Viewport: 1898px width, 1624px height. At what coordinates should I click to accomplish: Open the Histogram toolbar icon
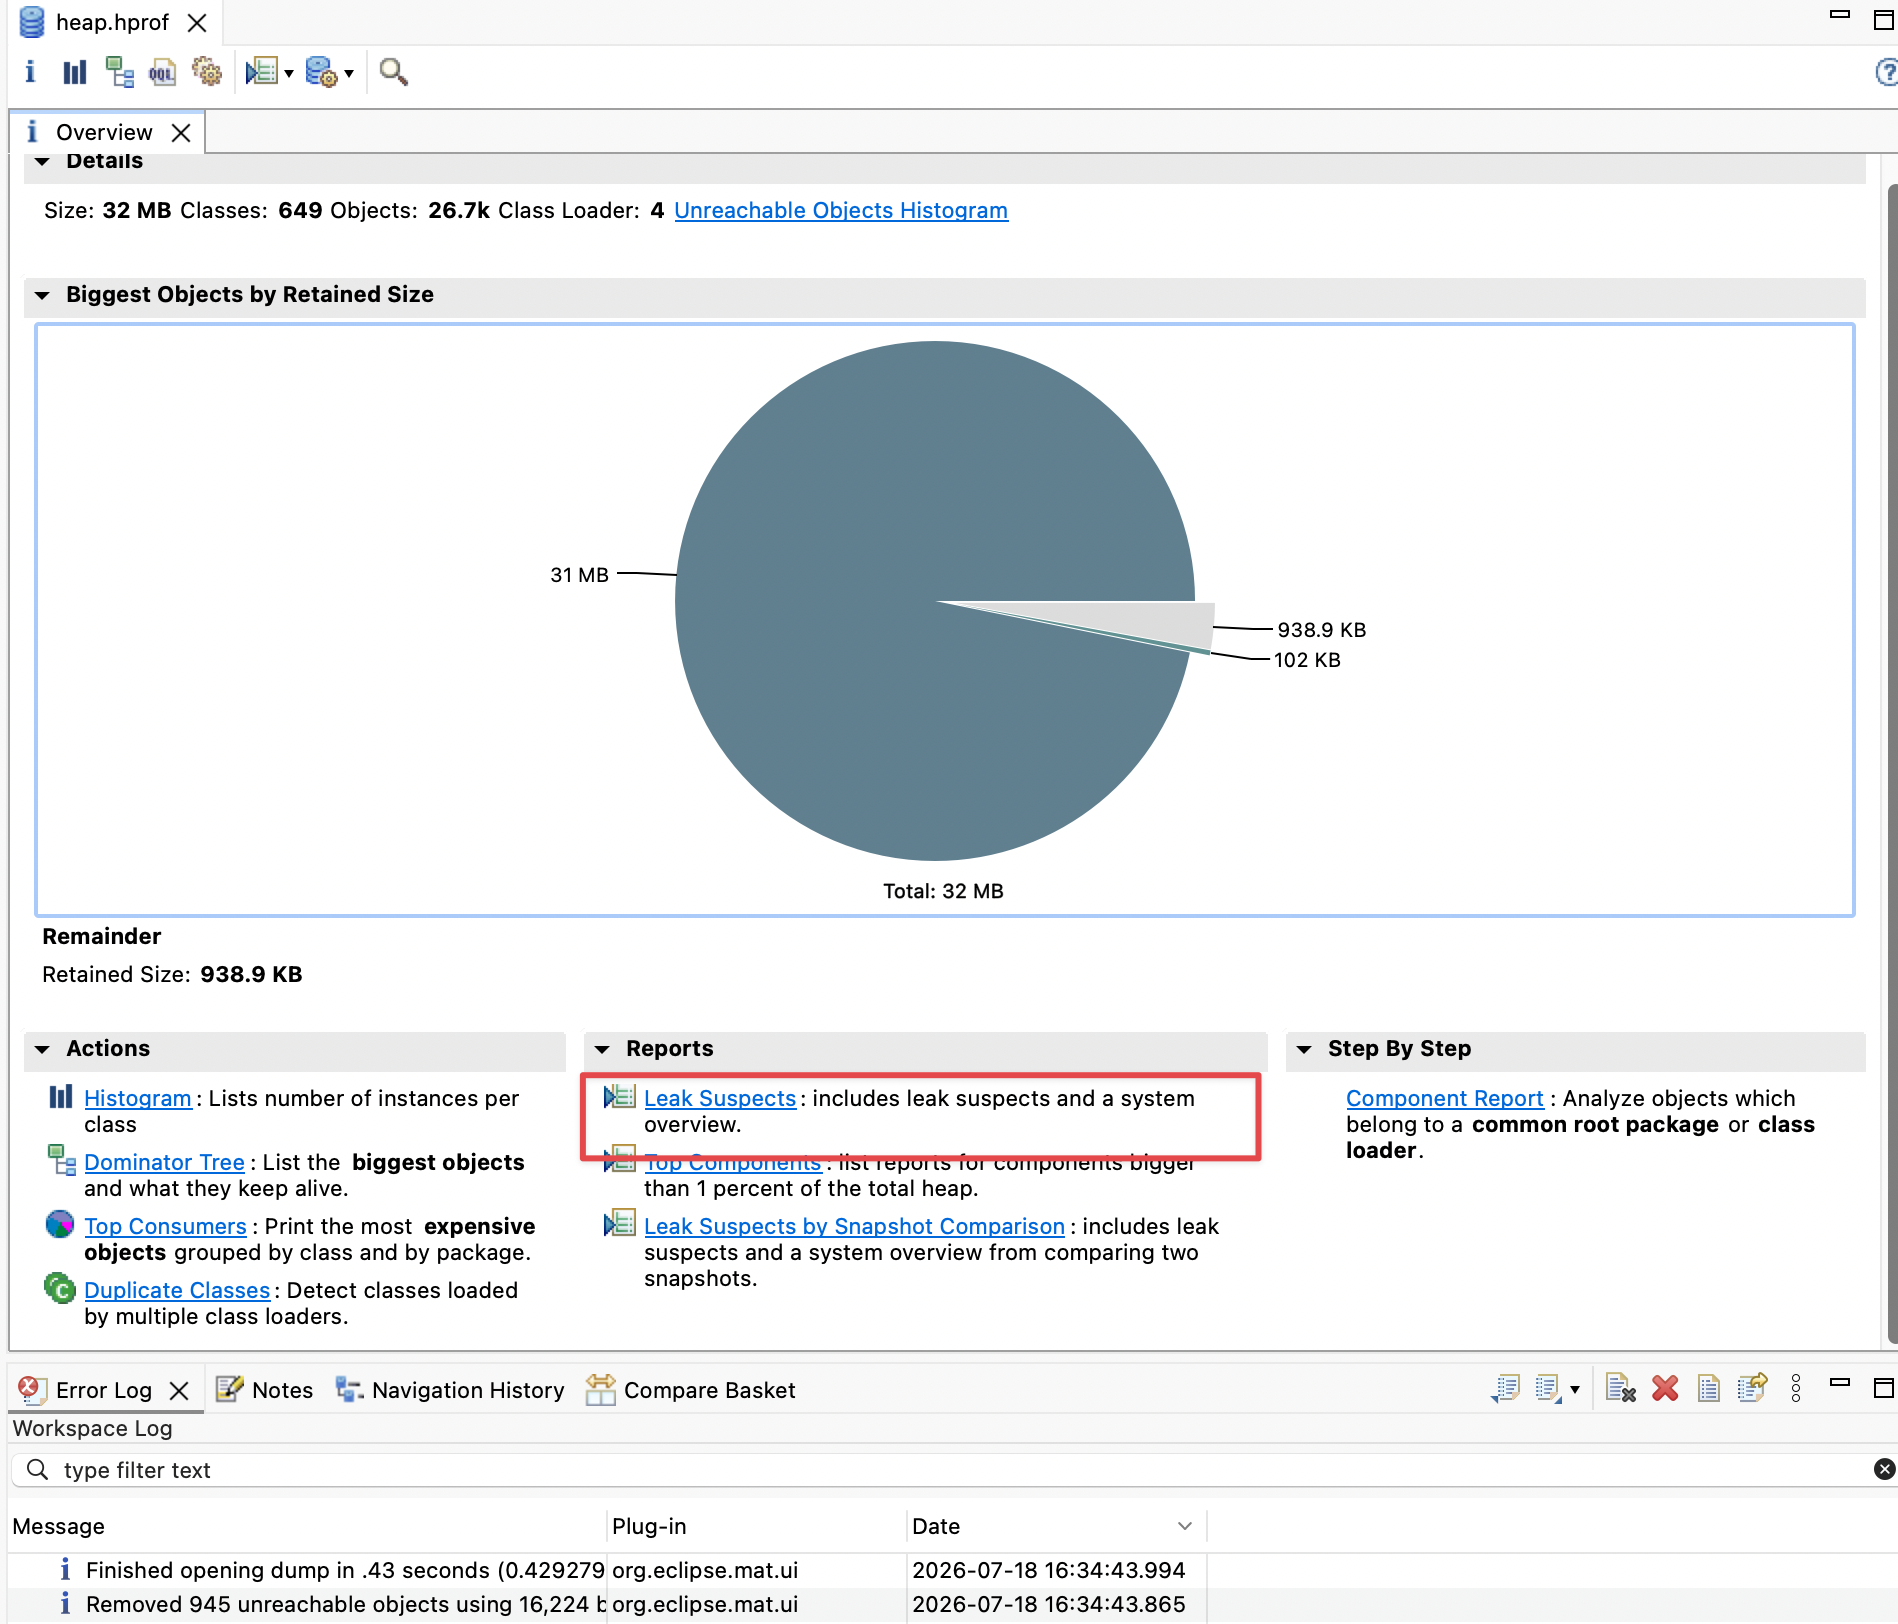[x=75, y=72]
